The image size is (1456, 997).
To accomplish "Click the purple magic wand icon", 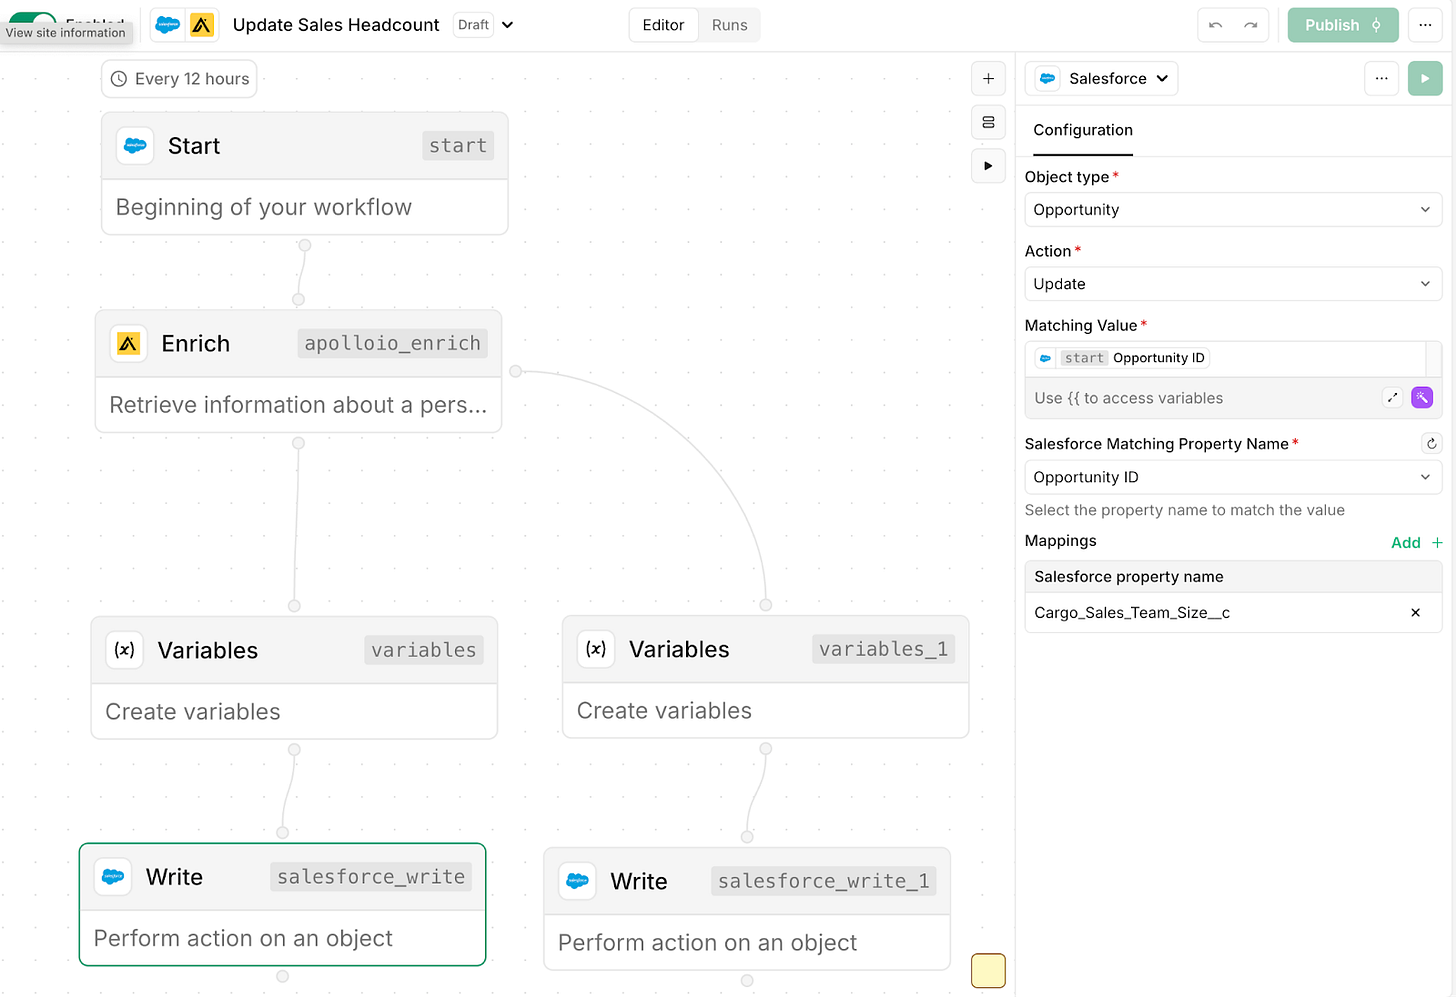I will pos(1422,398).
